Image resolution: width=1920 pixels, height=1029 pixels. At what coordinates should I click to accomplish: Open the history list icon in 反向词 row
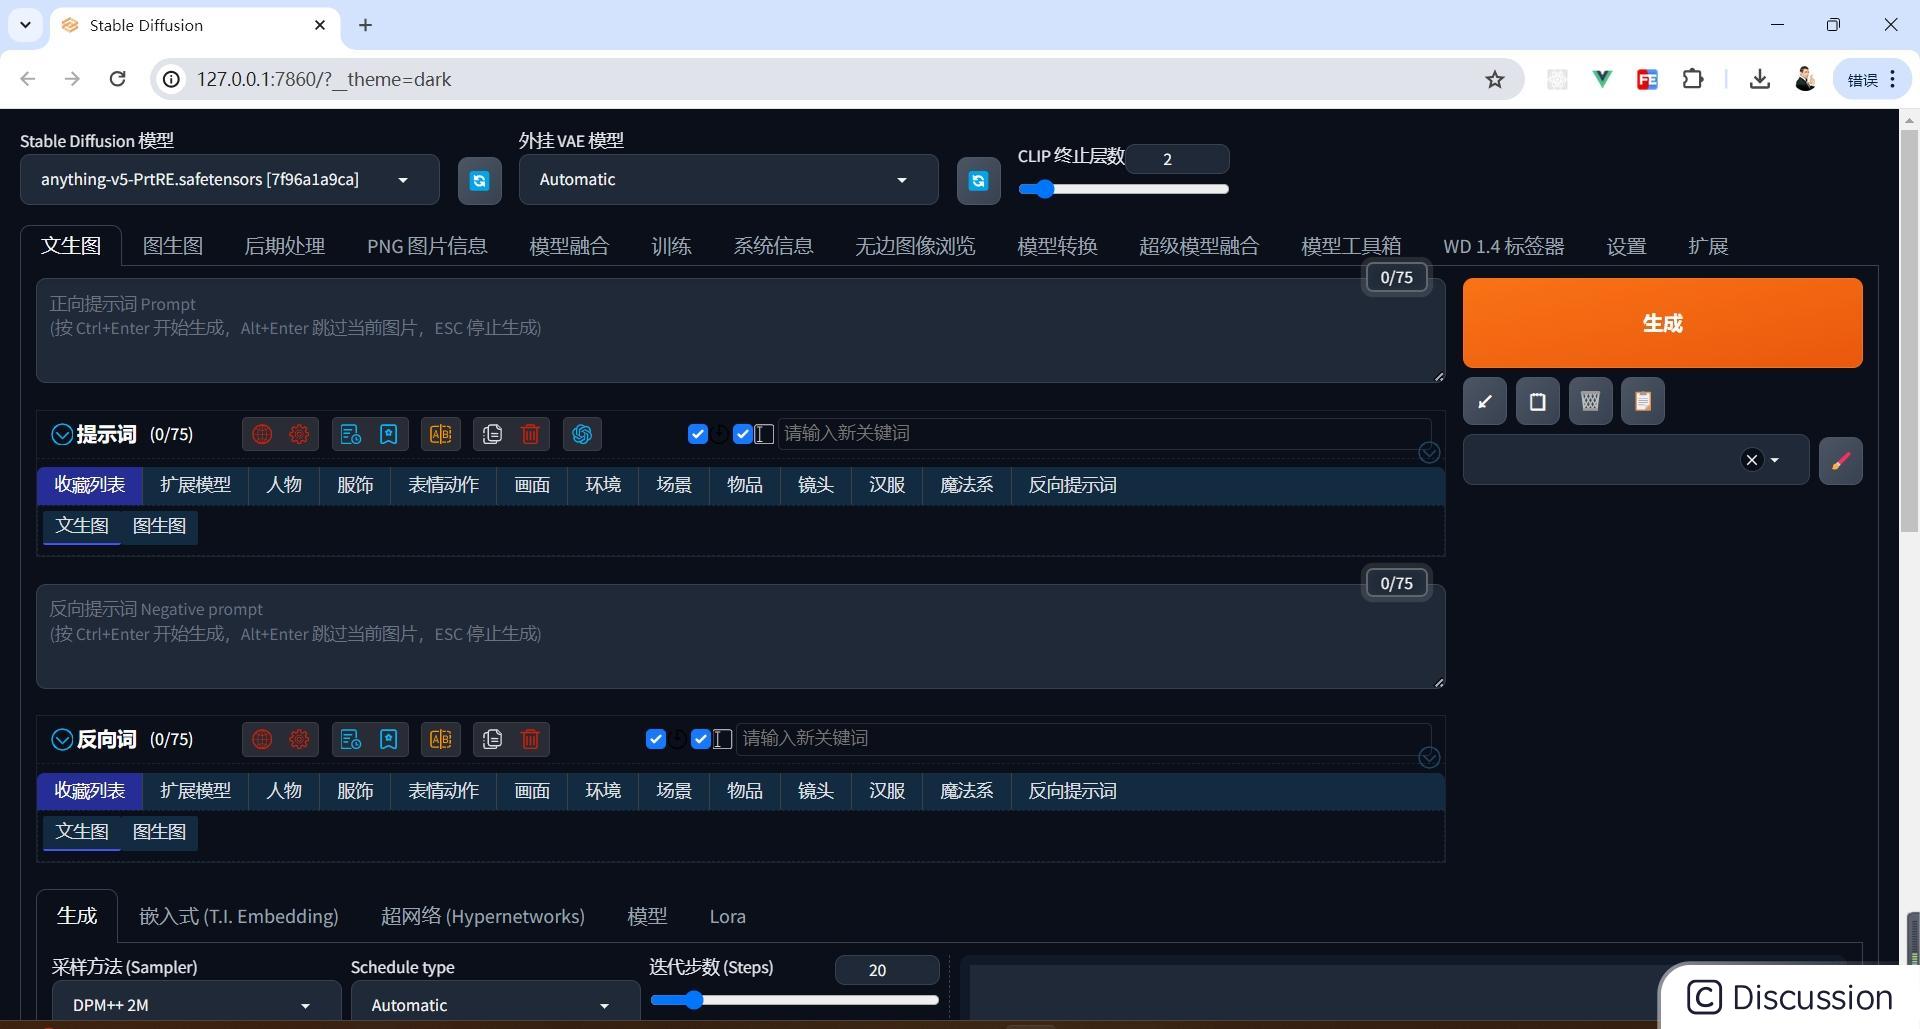pos(350,739)
